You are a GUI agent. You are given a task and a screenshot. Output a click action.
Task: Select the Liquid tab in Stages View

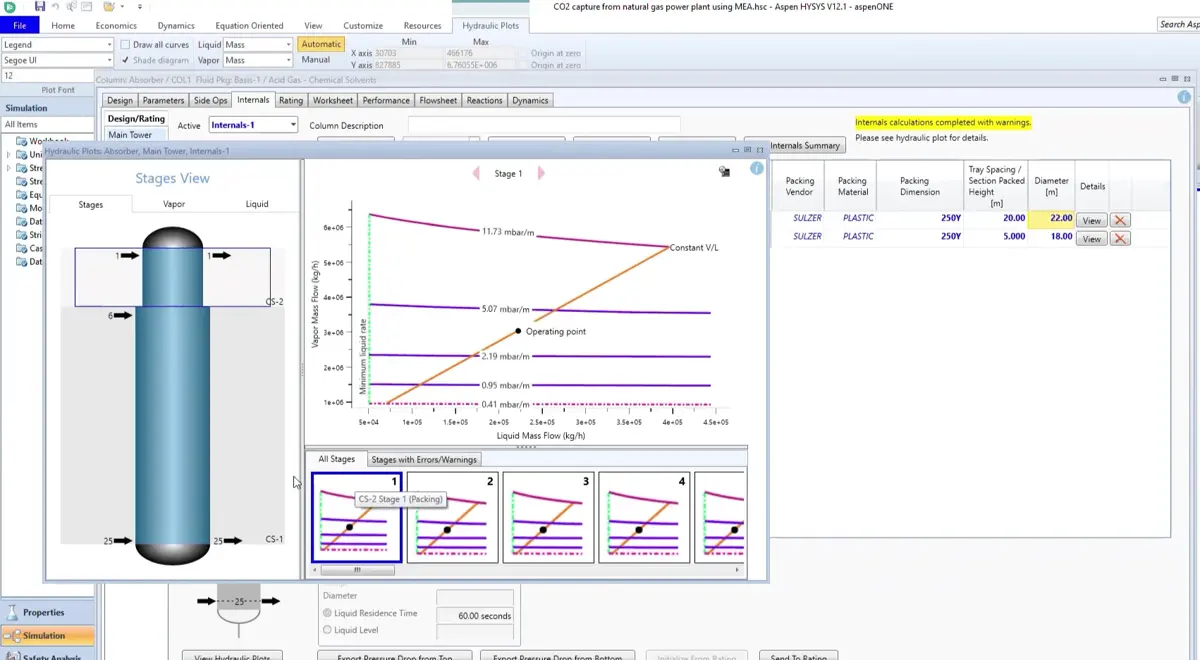click(x=257, y=204)
